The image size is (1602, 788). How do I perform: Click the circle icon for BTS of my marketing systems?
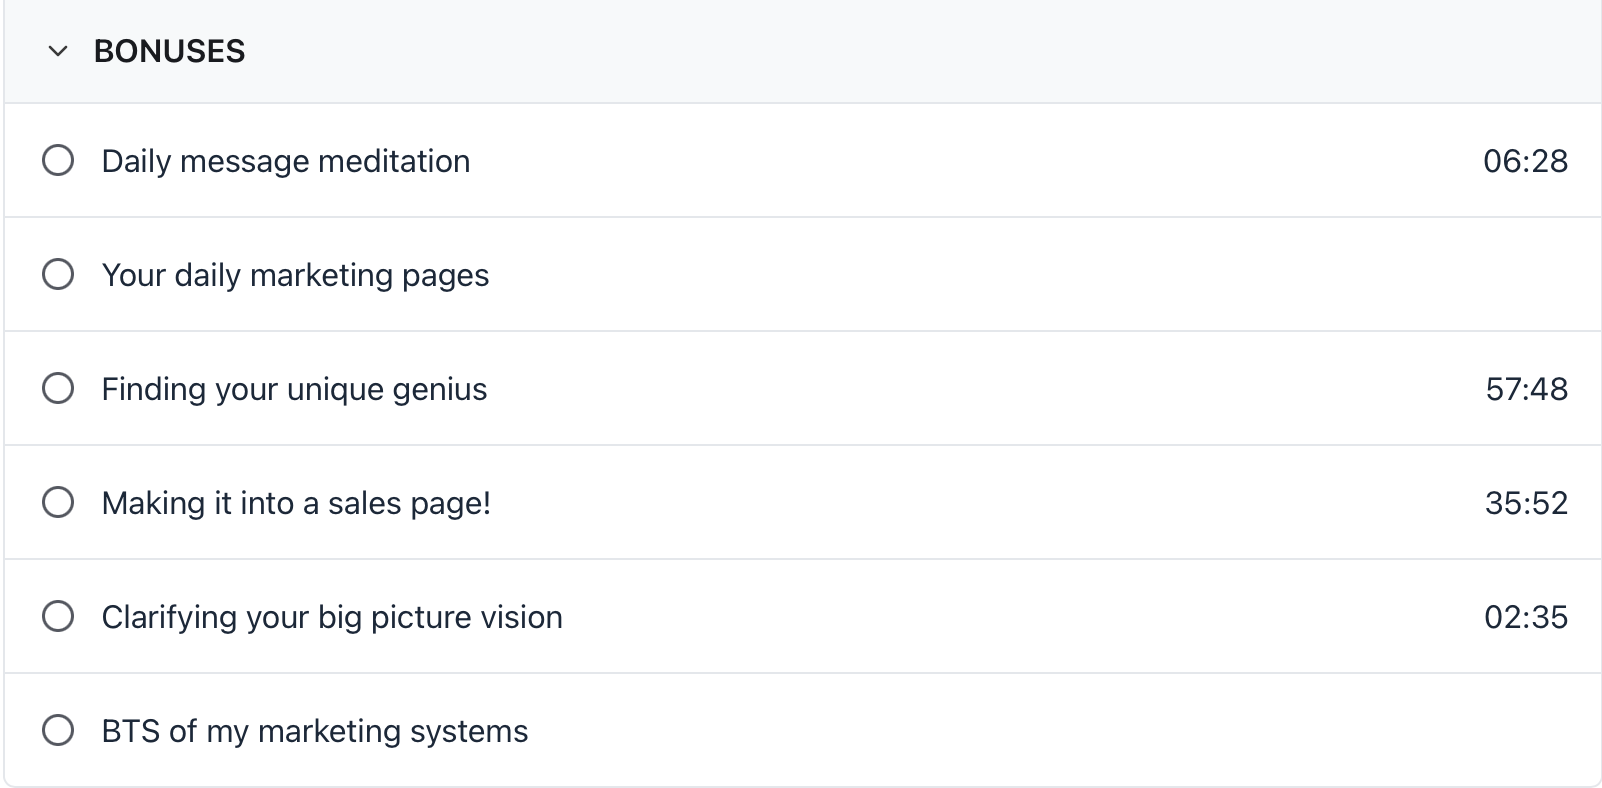(x=58, y=730)
